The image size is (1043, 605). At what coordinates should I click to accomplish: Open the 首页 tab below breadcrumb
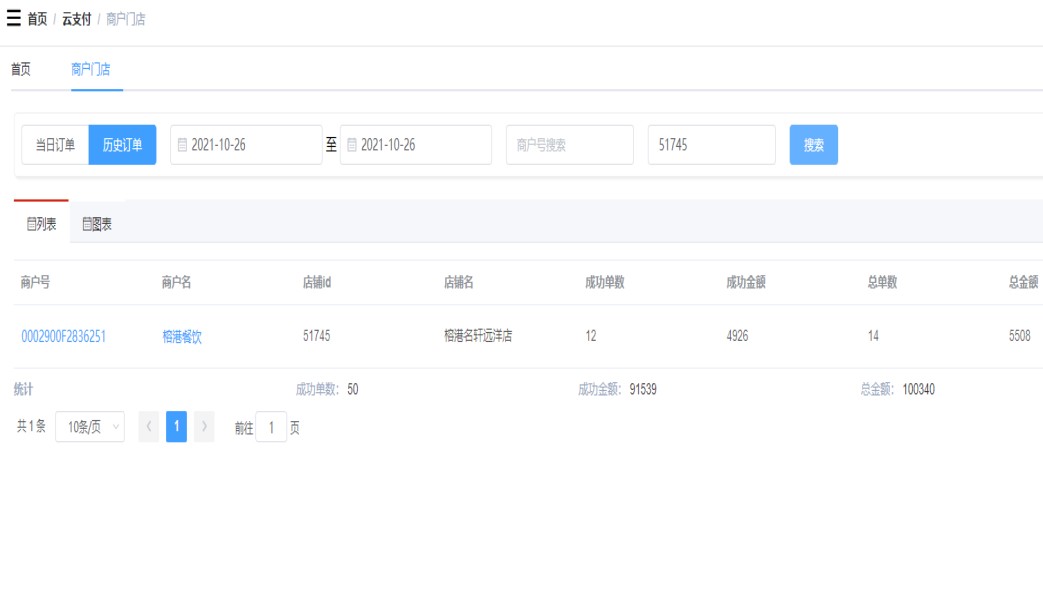coord(21,69)
